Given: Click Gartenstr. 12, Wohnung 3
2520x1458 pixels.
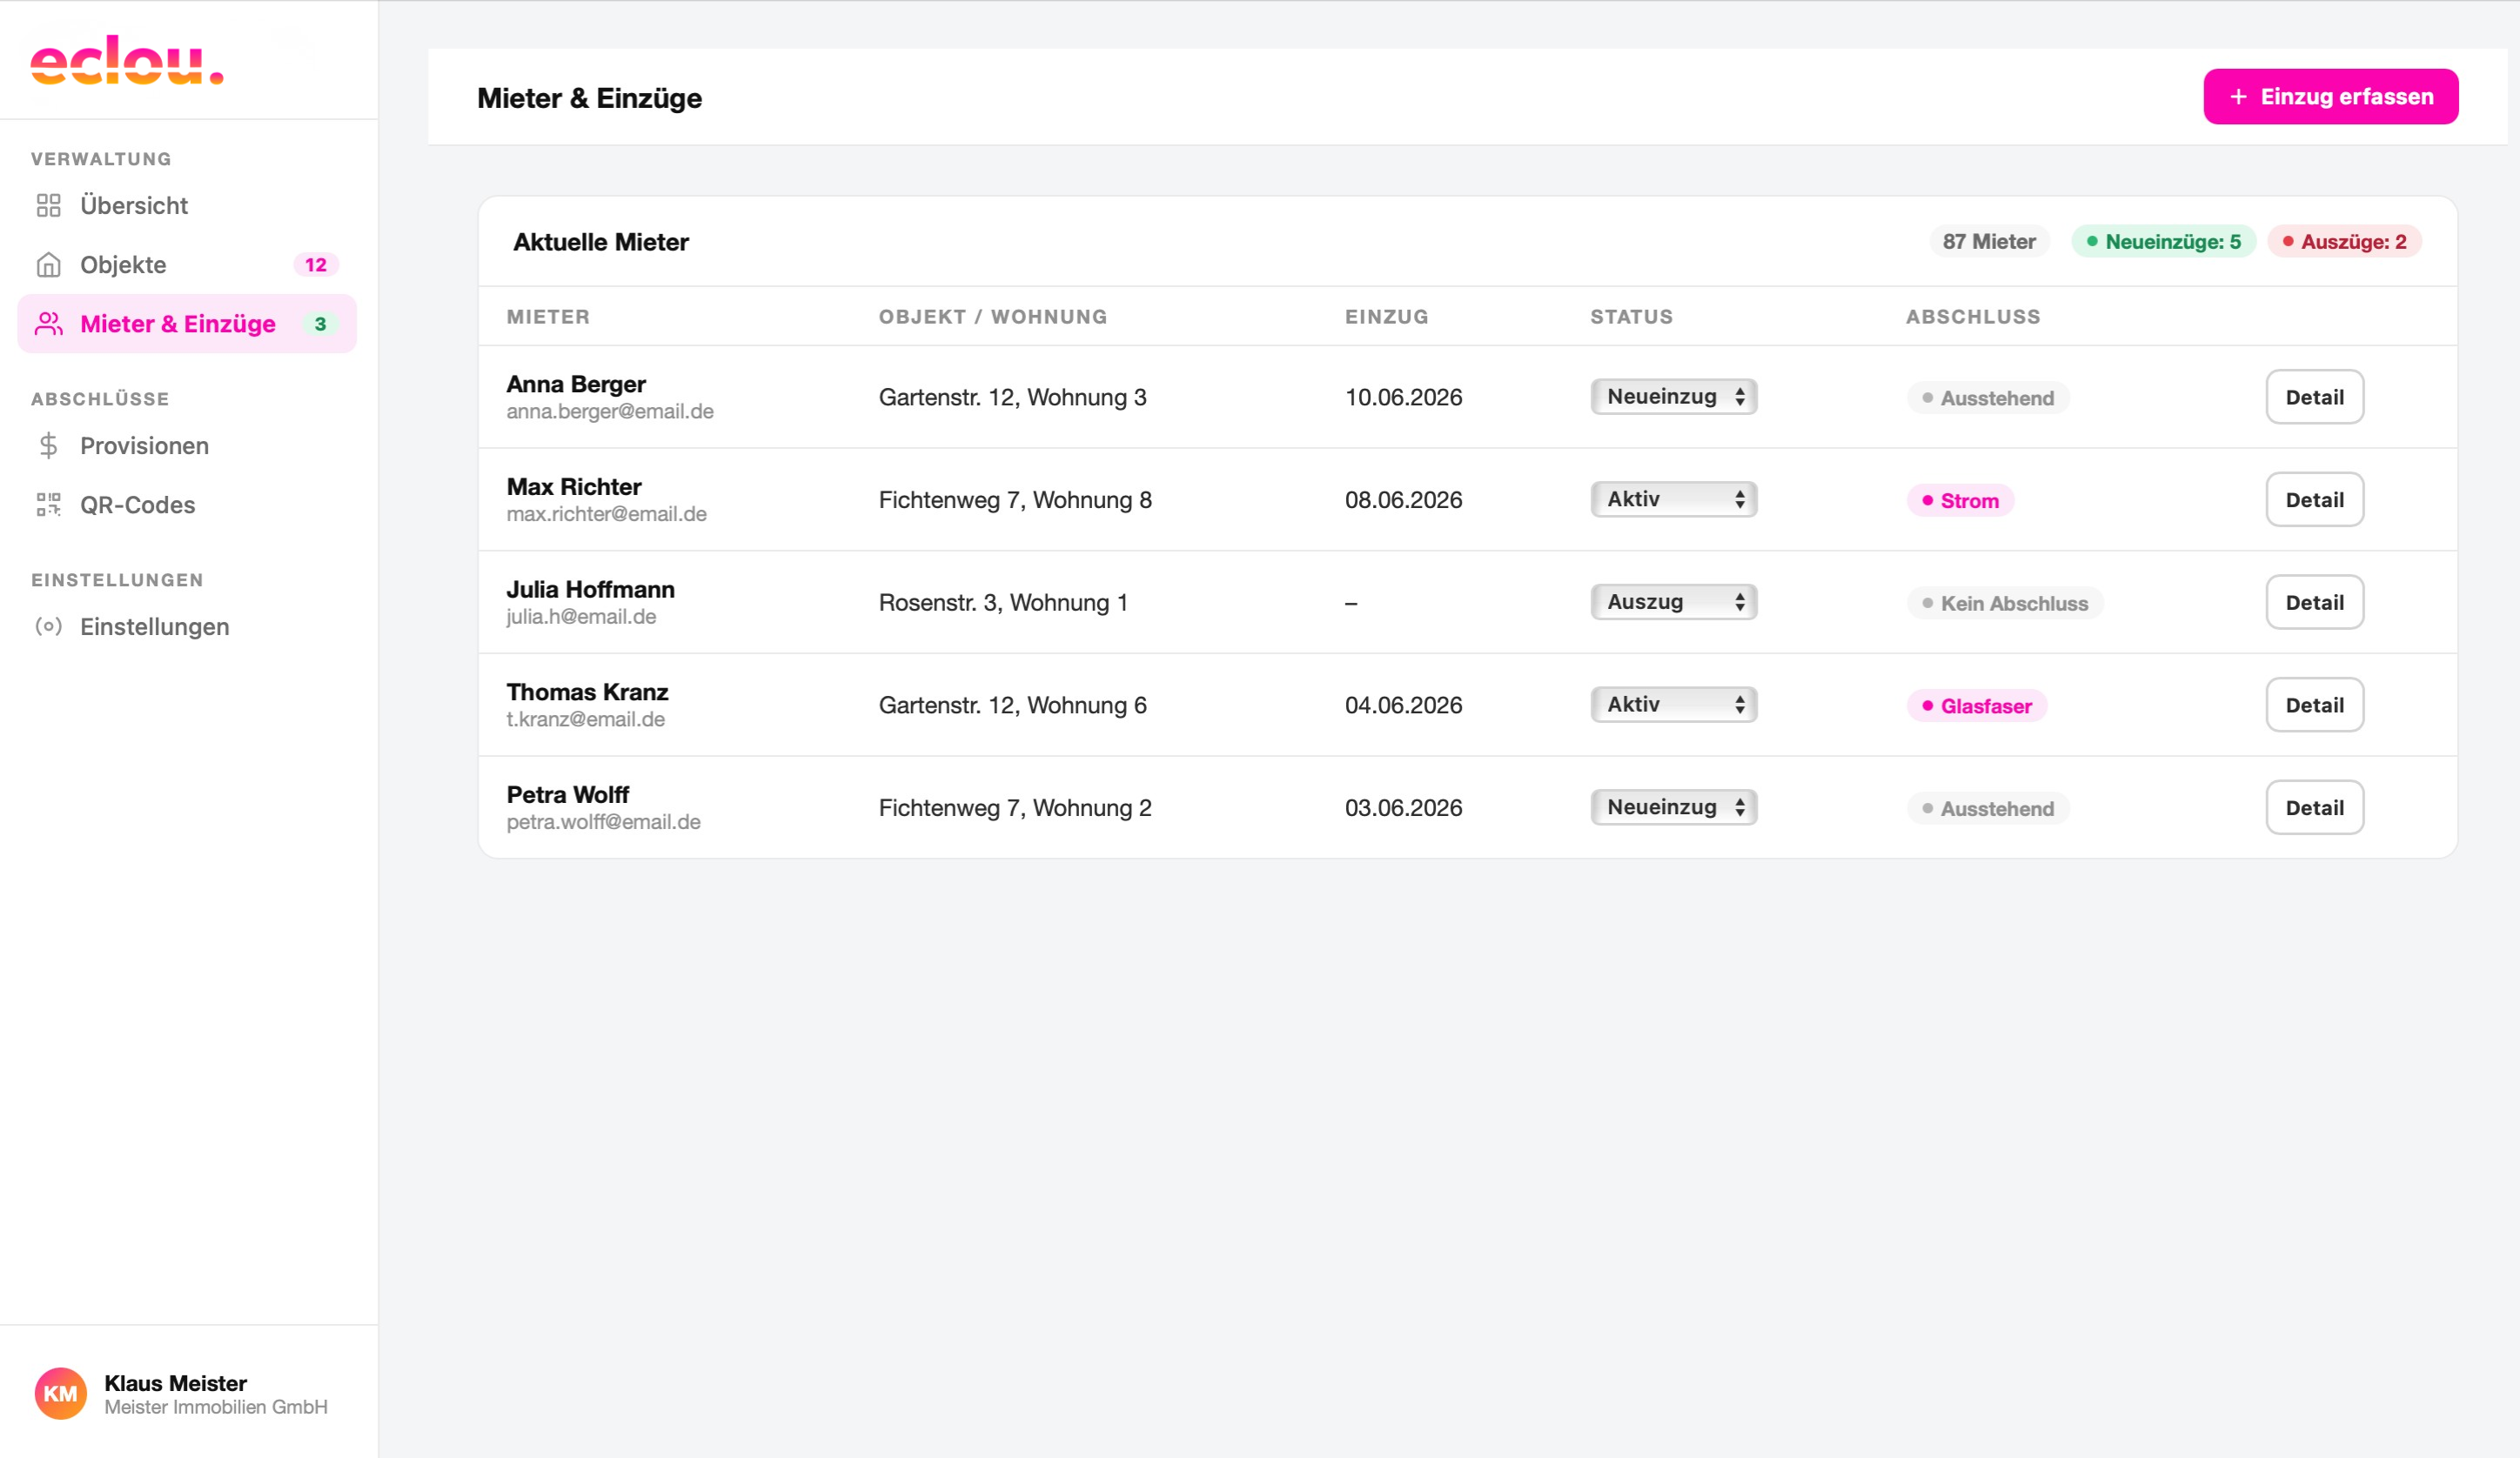Looking at the screenshot, I should click(1012, 397).
